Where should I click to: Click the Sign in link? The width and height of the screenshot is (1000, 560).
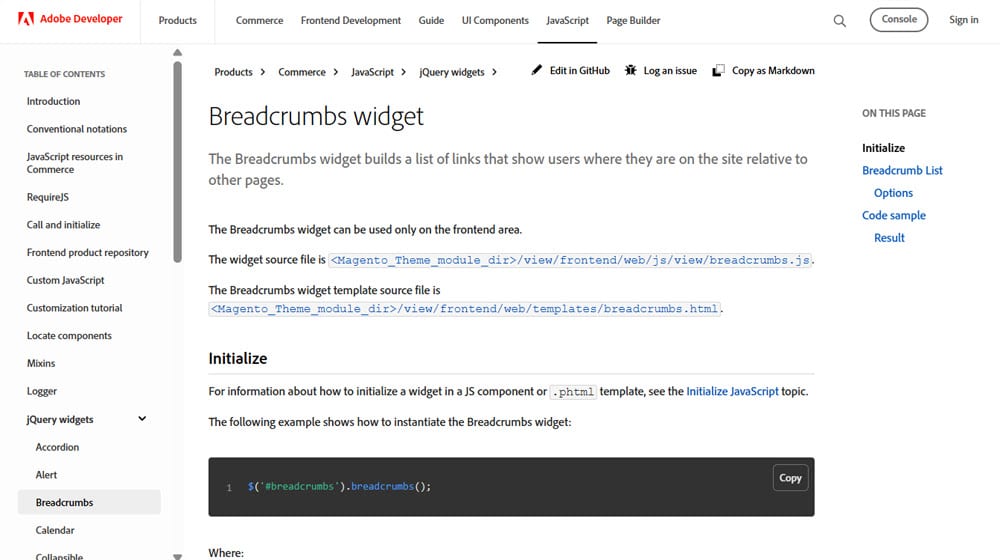tap(964, 20)
